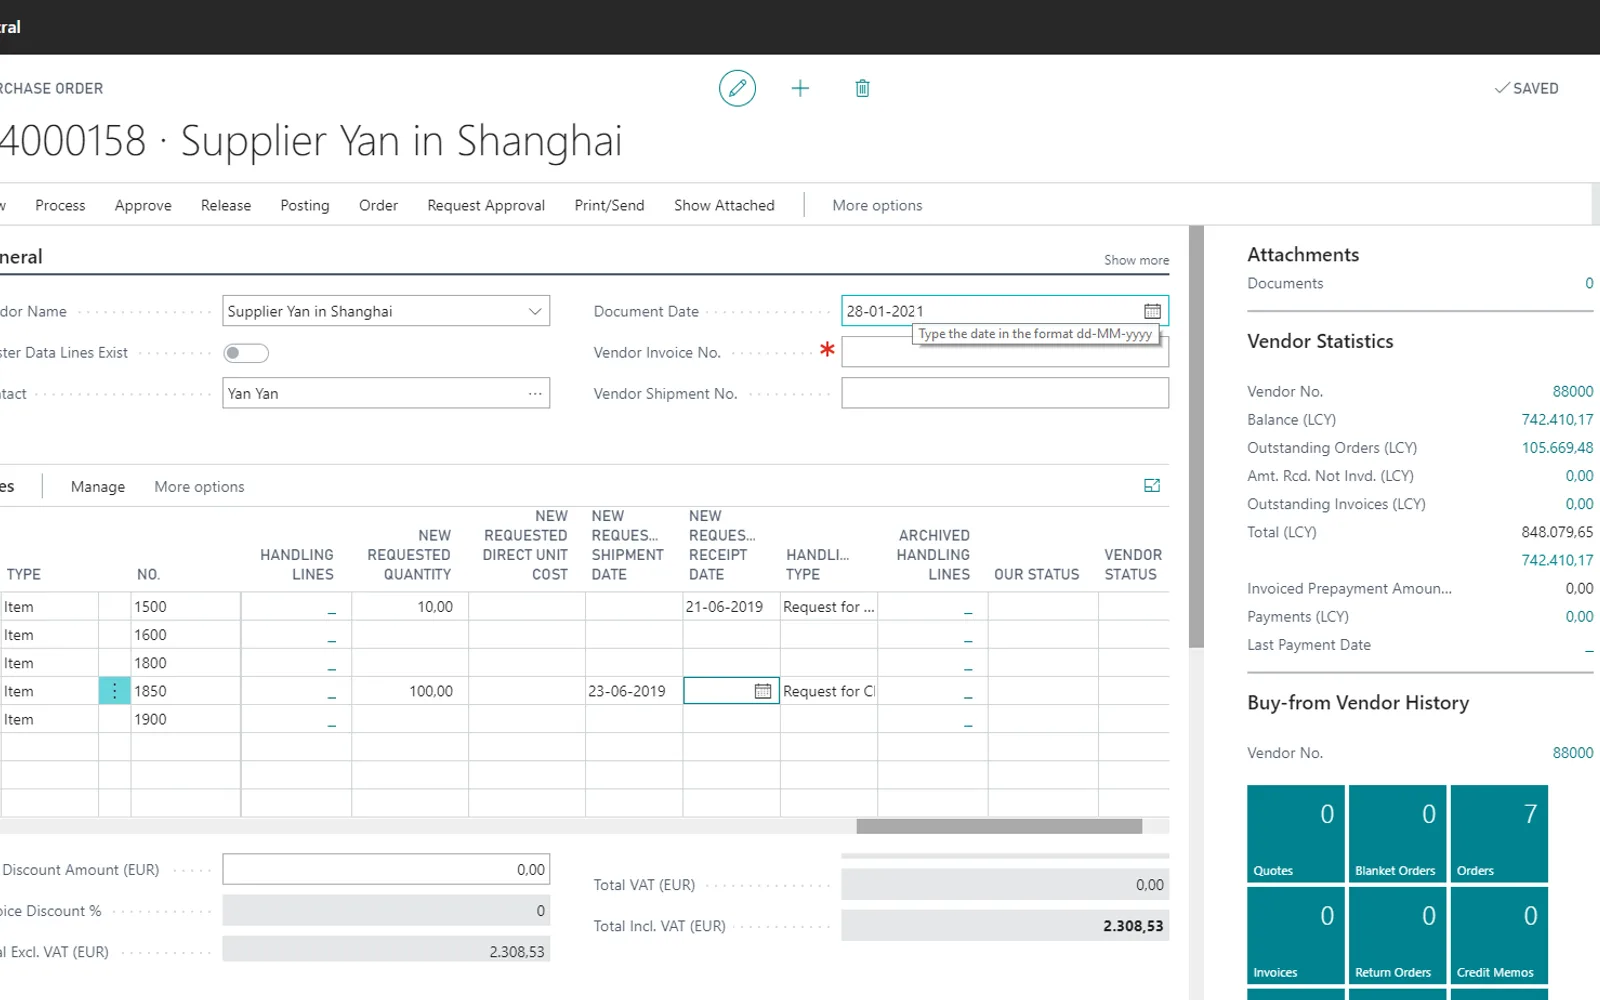Viewport: 1600px width, 1000px height.
Task: Click More options in the lines toolbar
Action: (x=199, y=487)
